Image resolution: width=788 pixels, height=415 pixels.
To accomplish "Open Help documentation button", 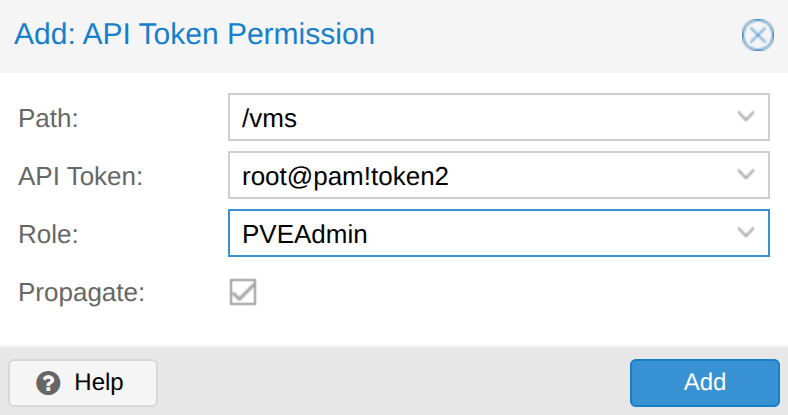I will [x=83, y=382].
